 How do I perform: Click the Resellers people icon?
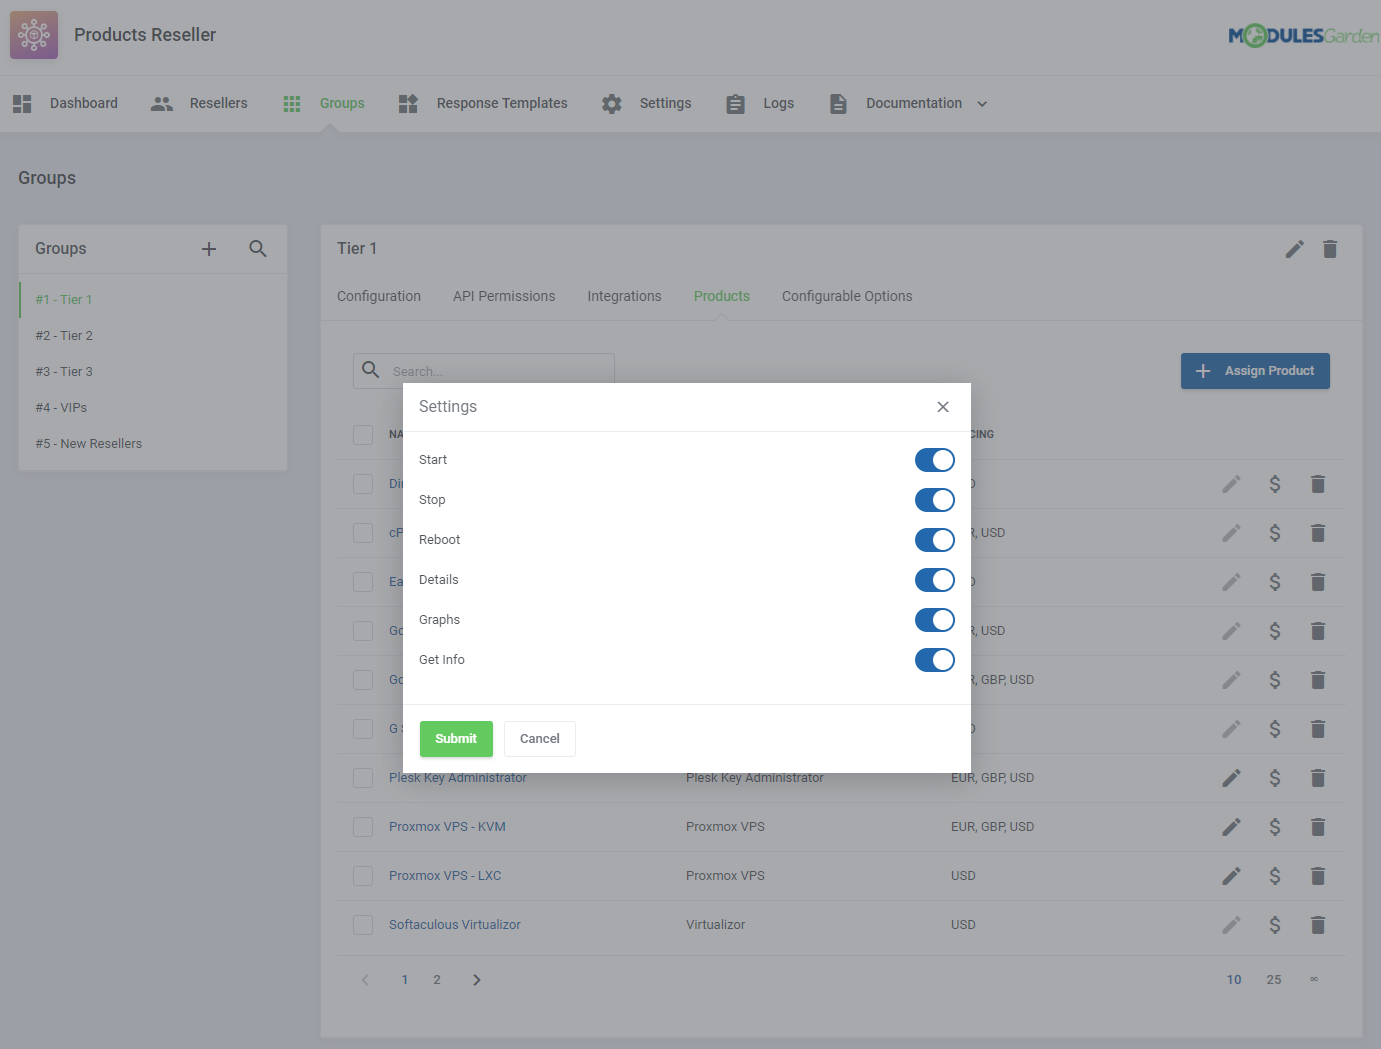[x=161, y=103]
